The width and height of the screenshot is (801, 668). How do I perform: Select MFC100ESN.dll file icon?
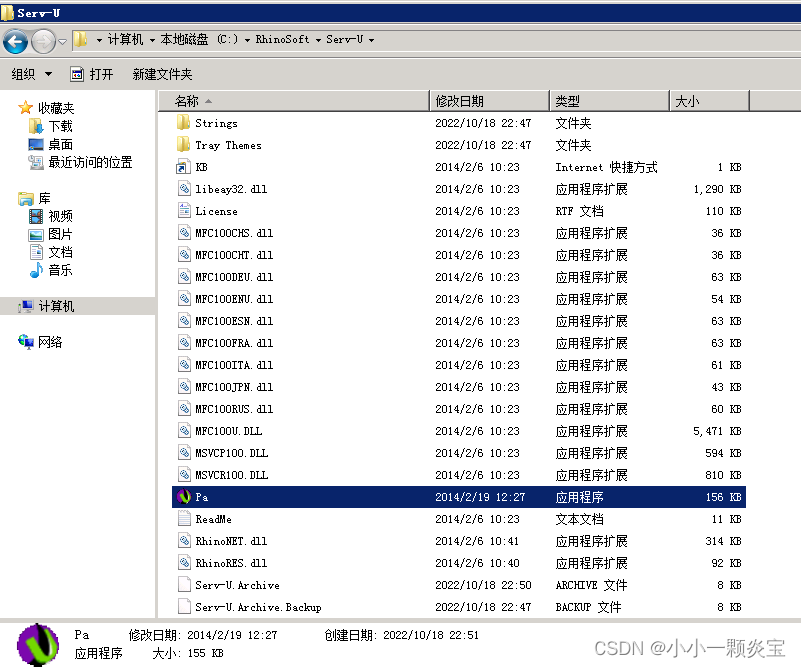[184, 321]
